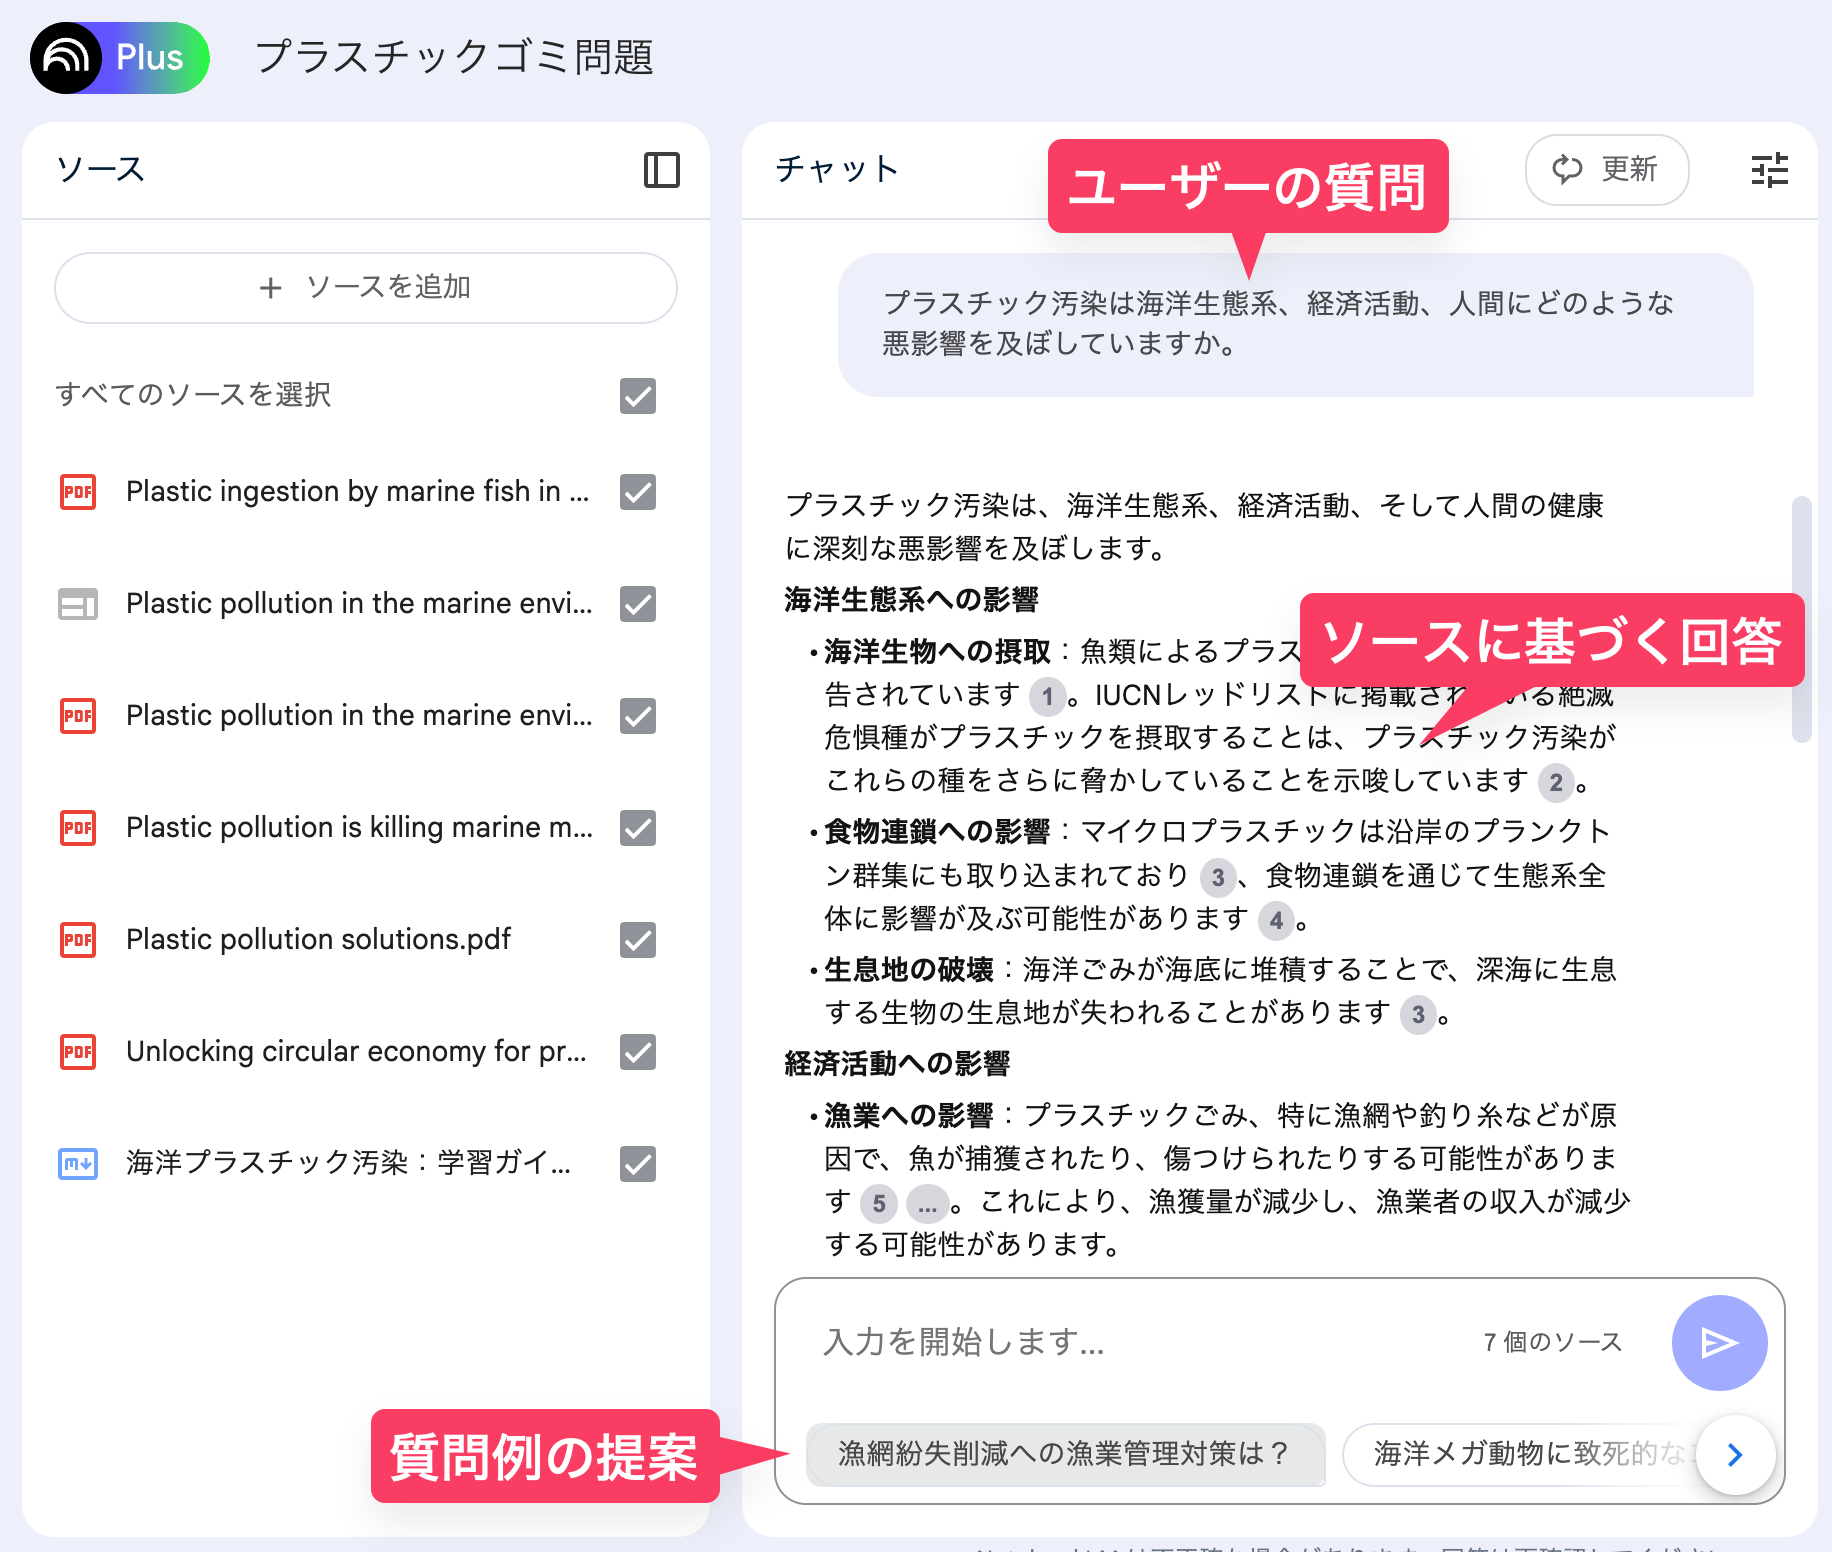Uncheck Unlocking circular economy source checkbox
Image resolution: width=1832 pixels, height=1552 pixels.
click(637, 1052)
